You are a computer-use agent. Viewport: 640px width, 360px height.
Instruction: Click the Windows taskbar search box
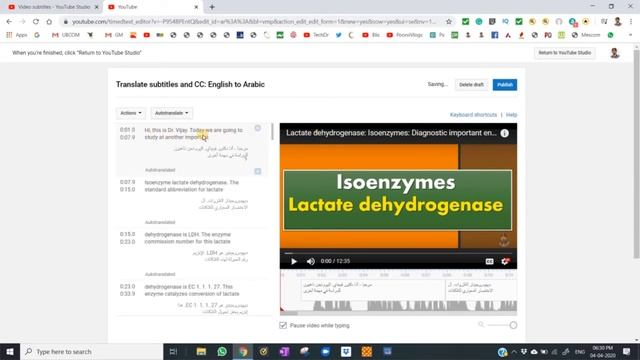(x=91, y=351)
